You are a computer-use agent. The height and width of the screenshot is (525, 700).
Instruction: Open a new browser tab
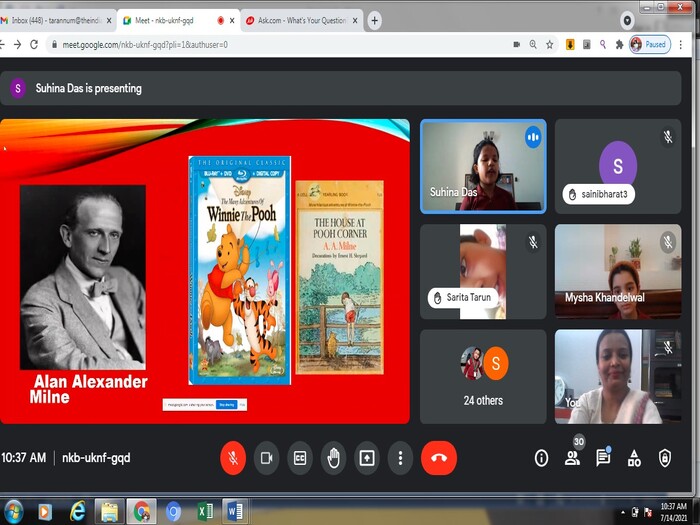click(375, 21)
